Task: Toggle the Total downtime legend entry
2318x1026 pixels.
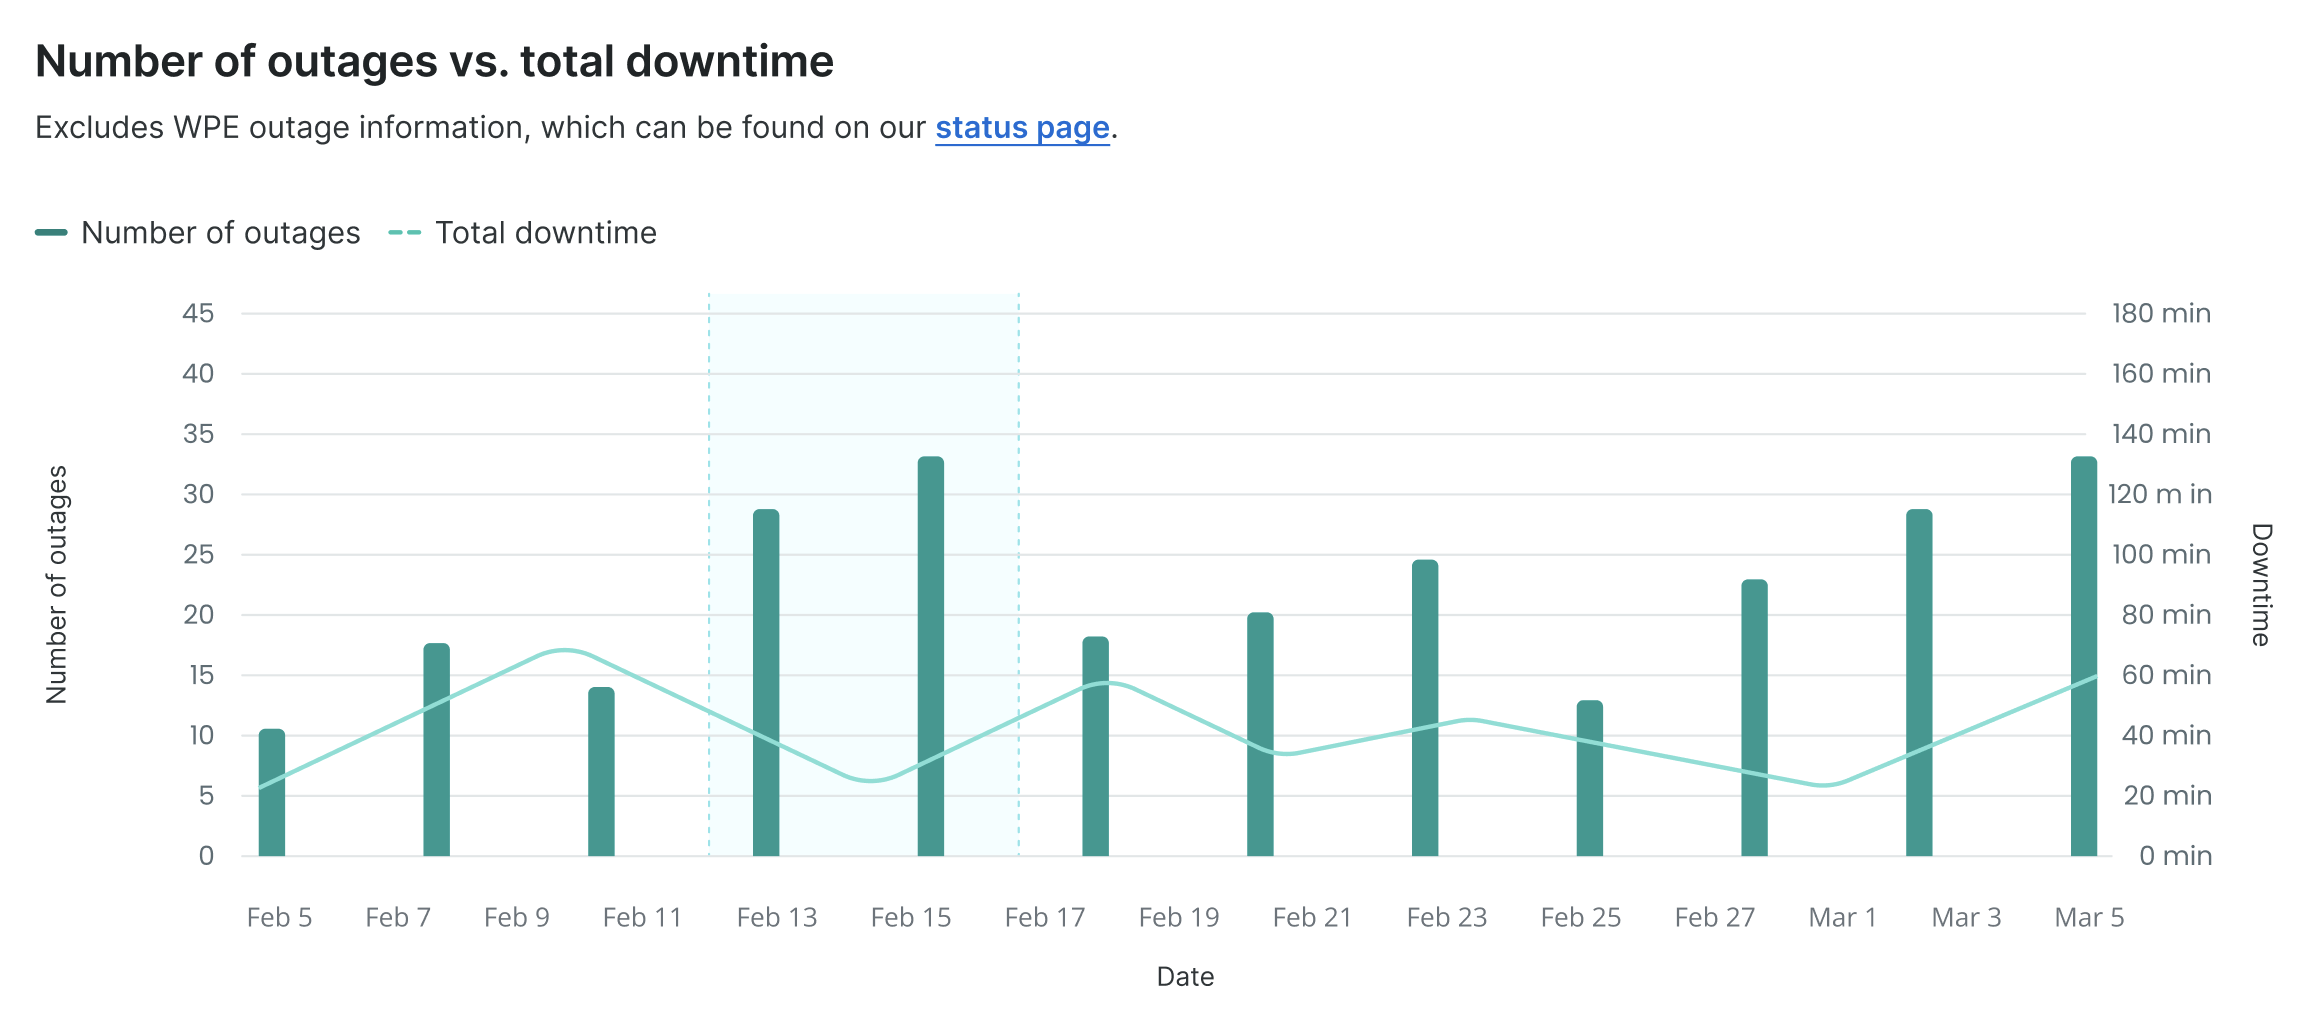Action: (545, 233)
